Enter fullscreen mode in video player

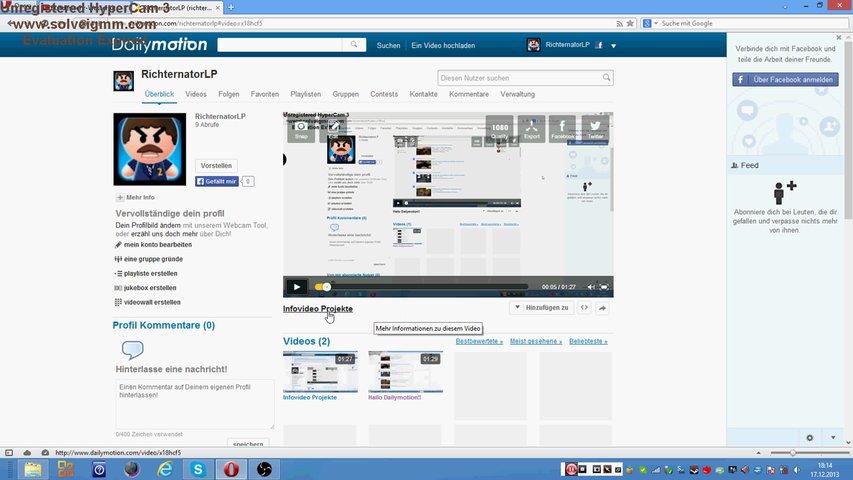pyautogui.click(x=604, y=287)
